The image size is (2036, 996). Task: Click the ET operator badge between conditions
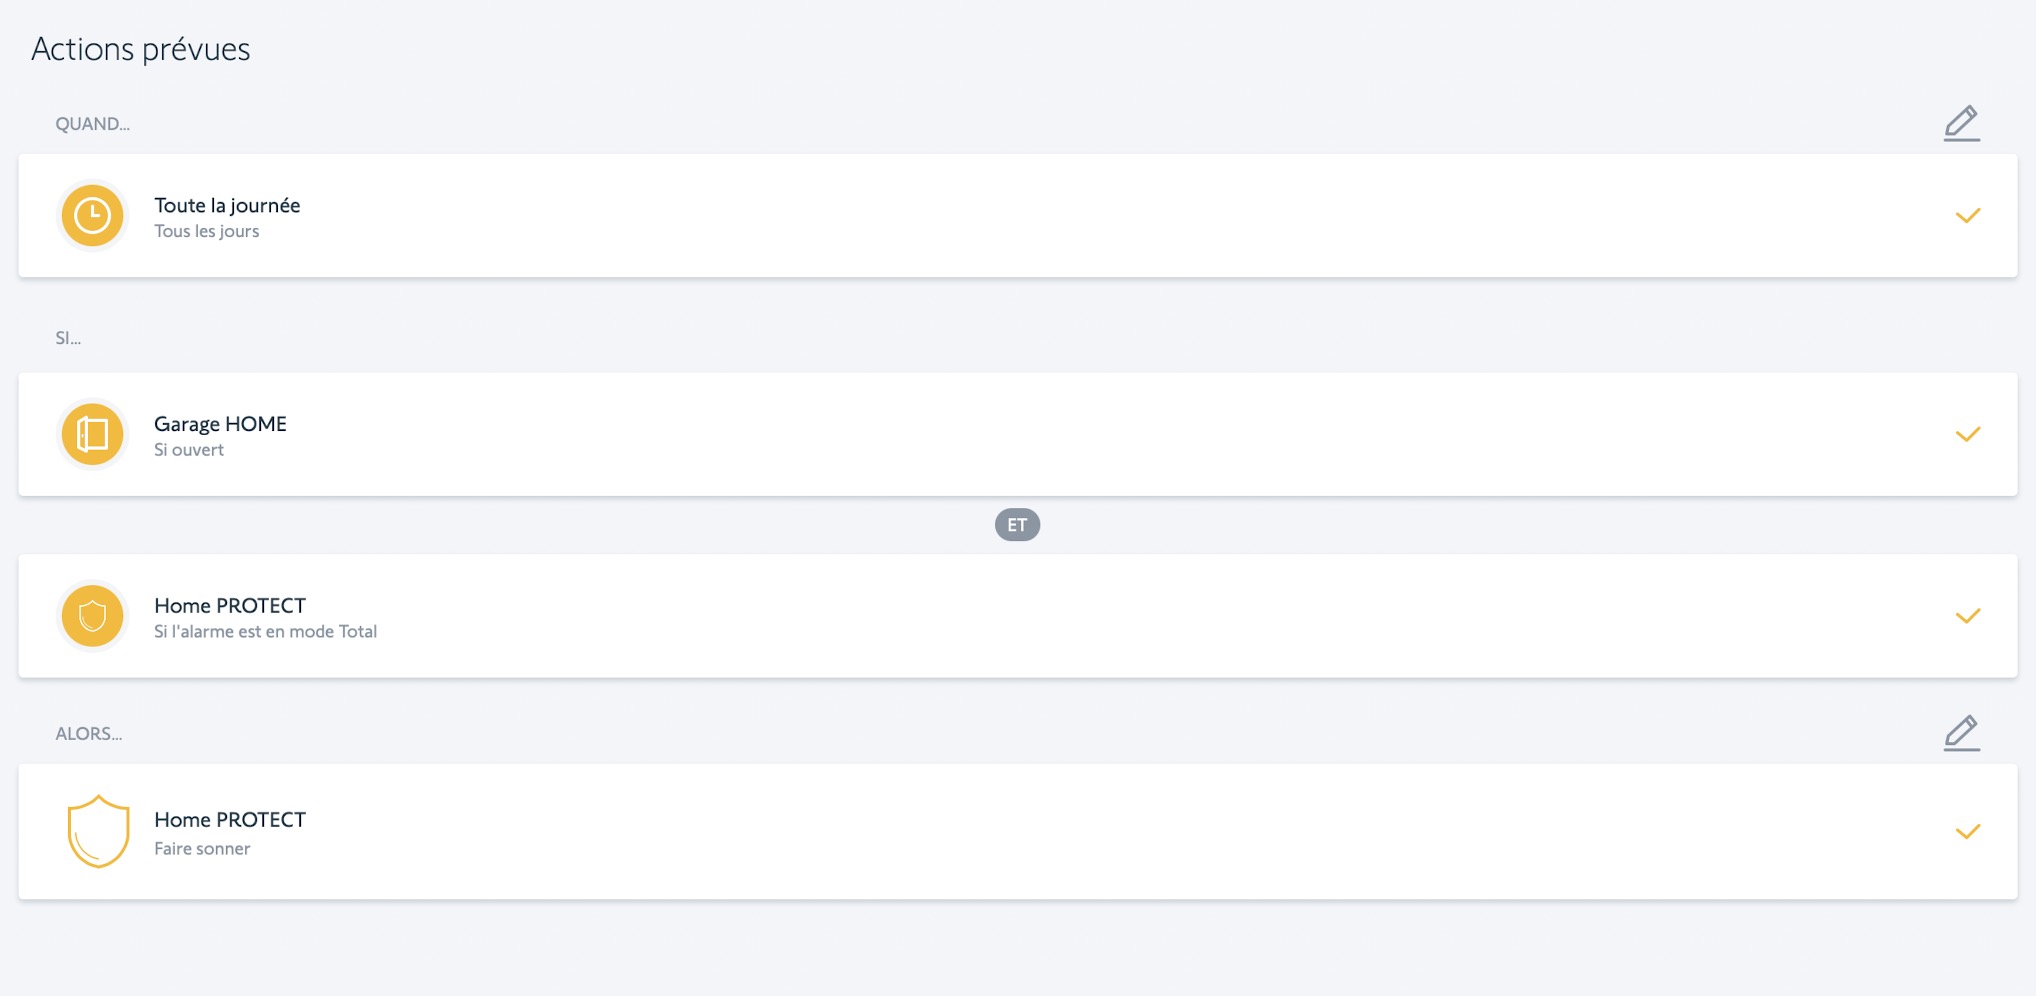point(1017,525)
